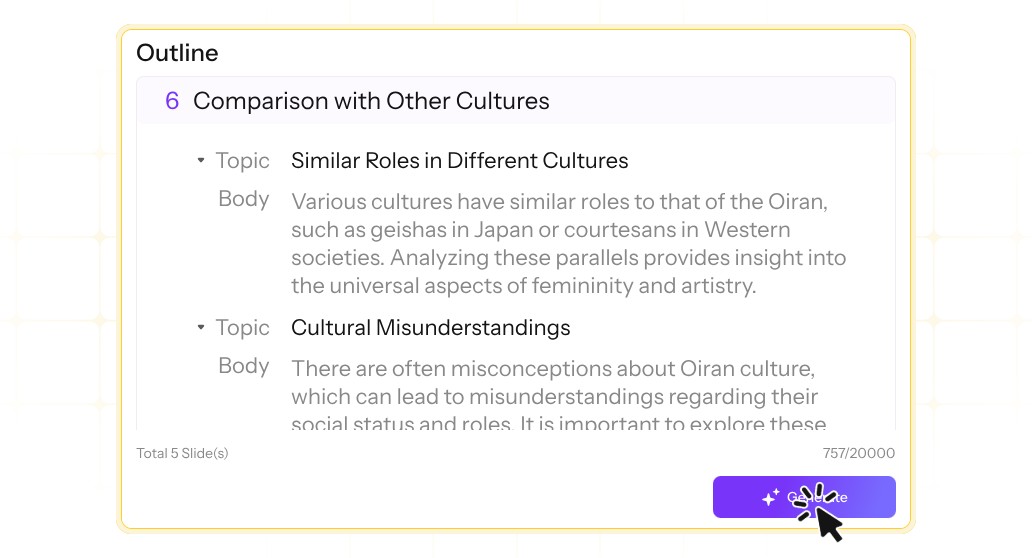Collapse the Cultural Misunderstandings topic arrow
The image size is (1032, 558).
201,327
